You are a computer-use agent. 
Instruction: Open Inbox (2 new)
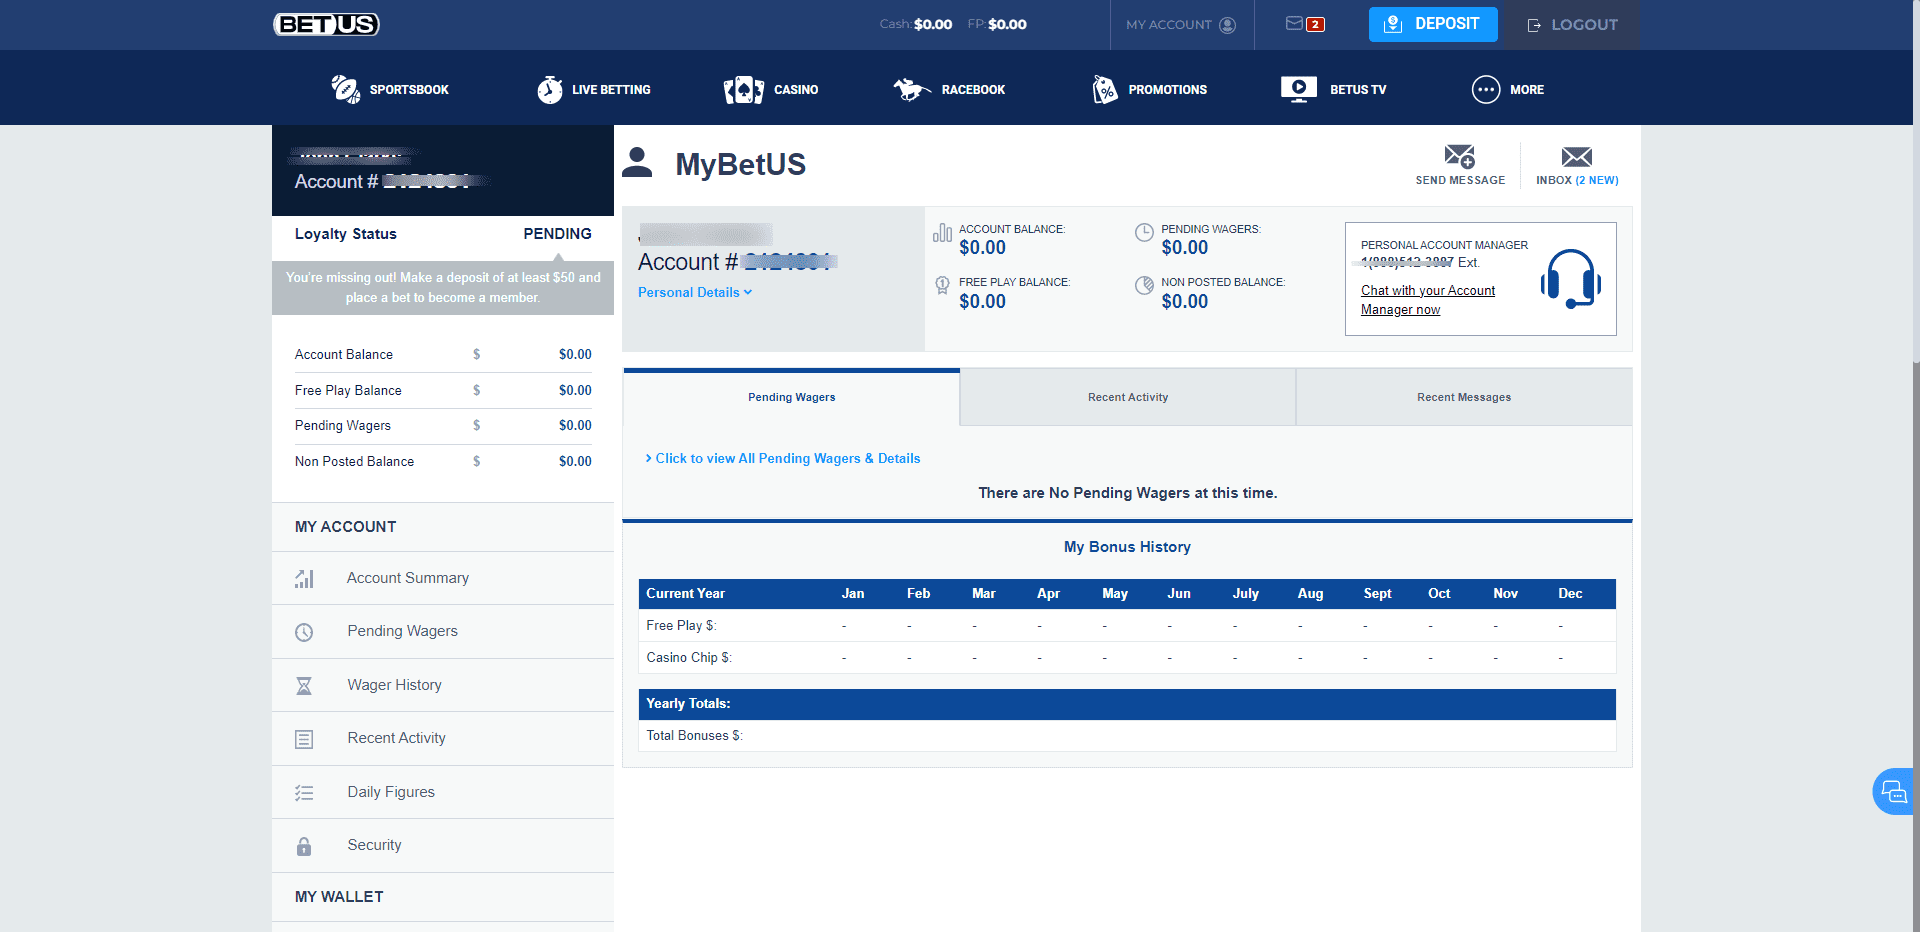coord(1577,181)
